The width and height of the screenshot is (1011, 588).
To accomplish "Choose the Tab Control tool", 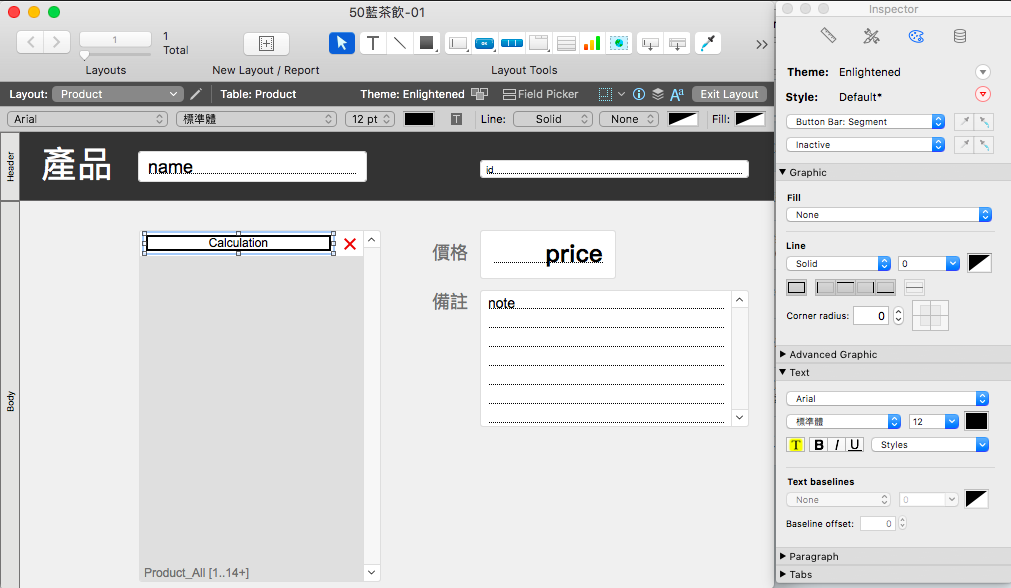I will (538, 43).
